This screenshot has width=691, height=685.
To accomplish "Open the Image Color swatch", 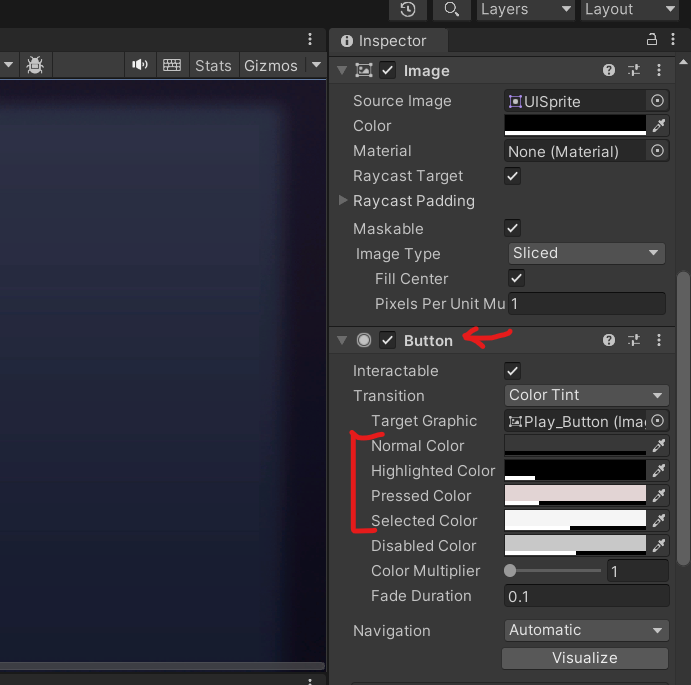I will click(575, 126).
